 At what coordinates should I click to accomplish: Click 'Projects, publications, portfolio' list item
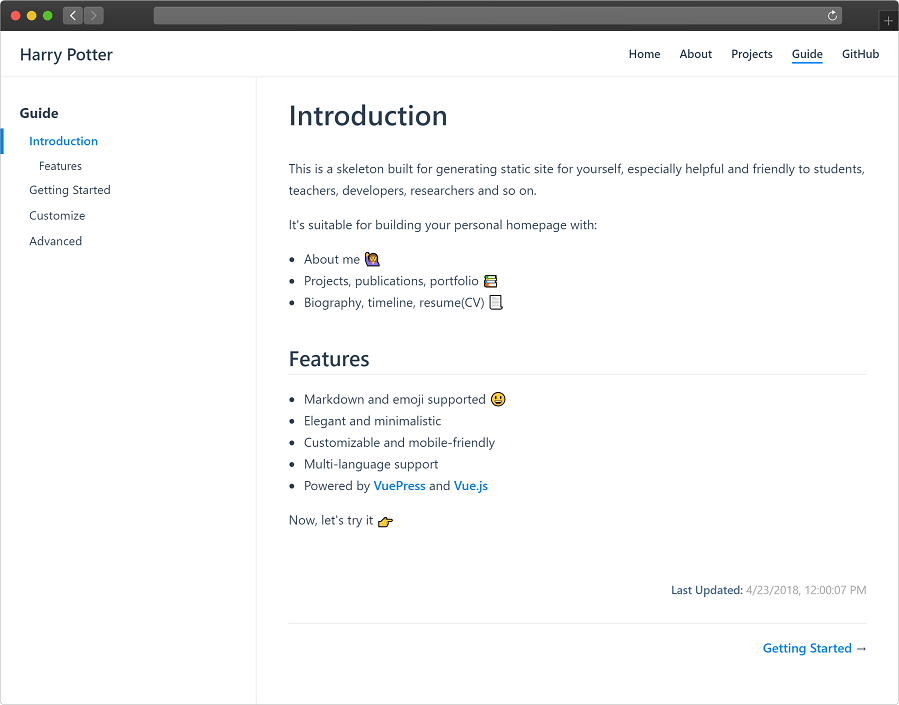(391, 281)
